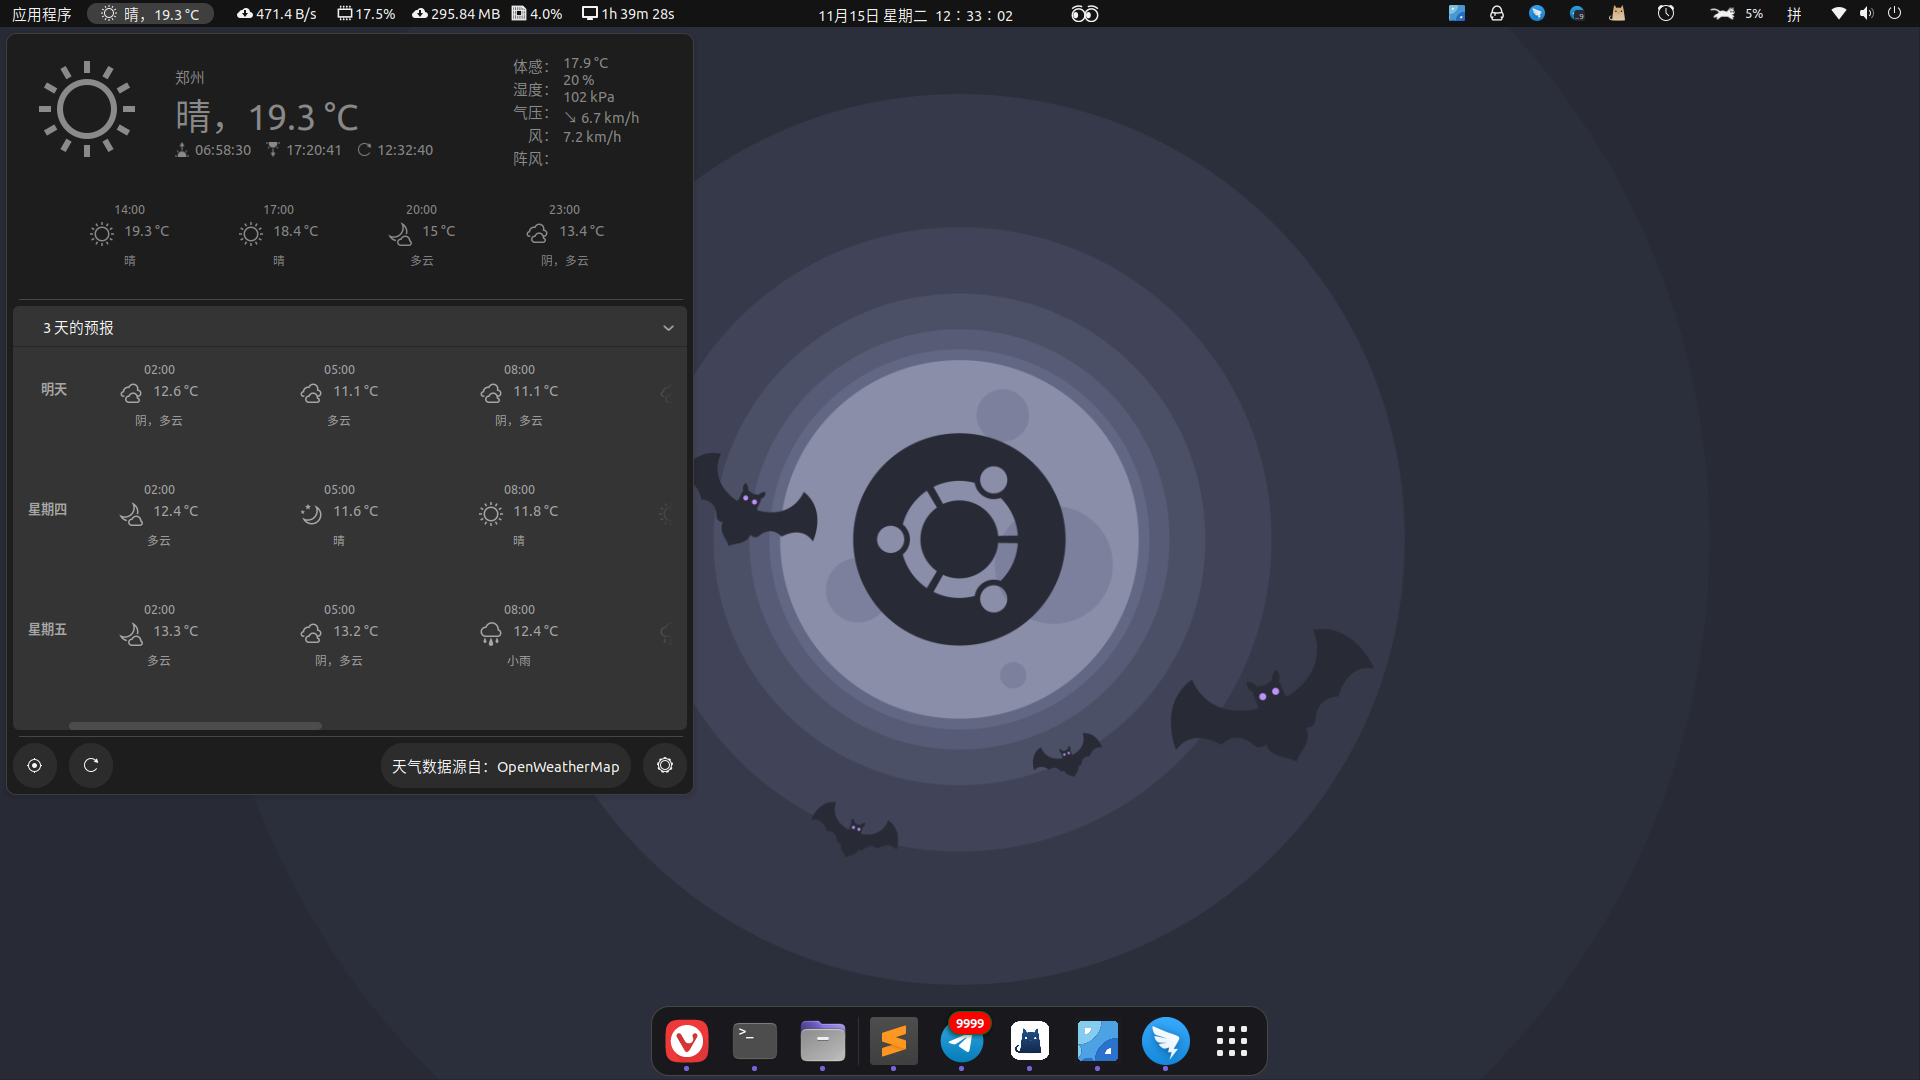Show all applications grid
Image resolution: width=1920 pixels, height=1080 pixels.
(x=1232, y=1041)
